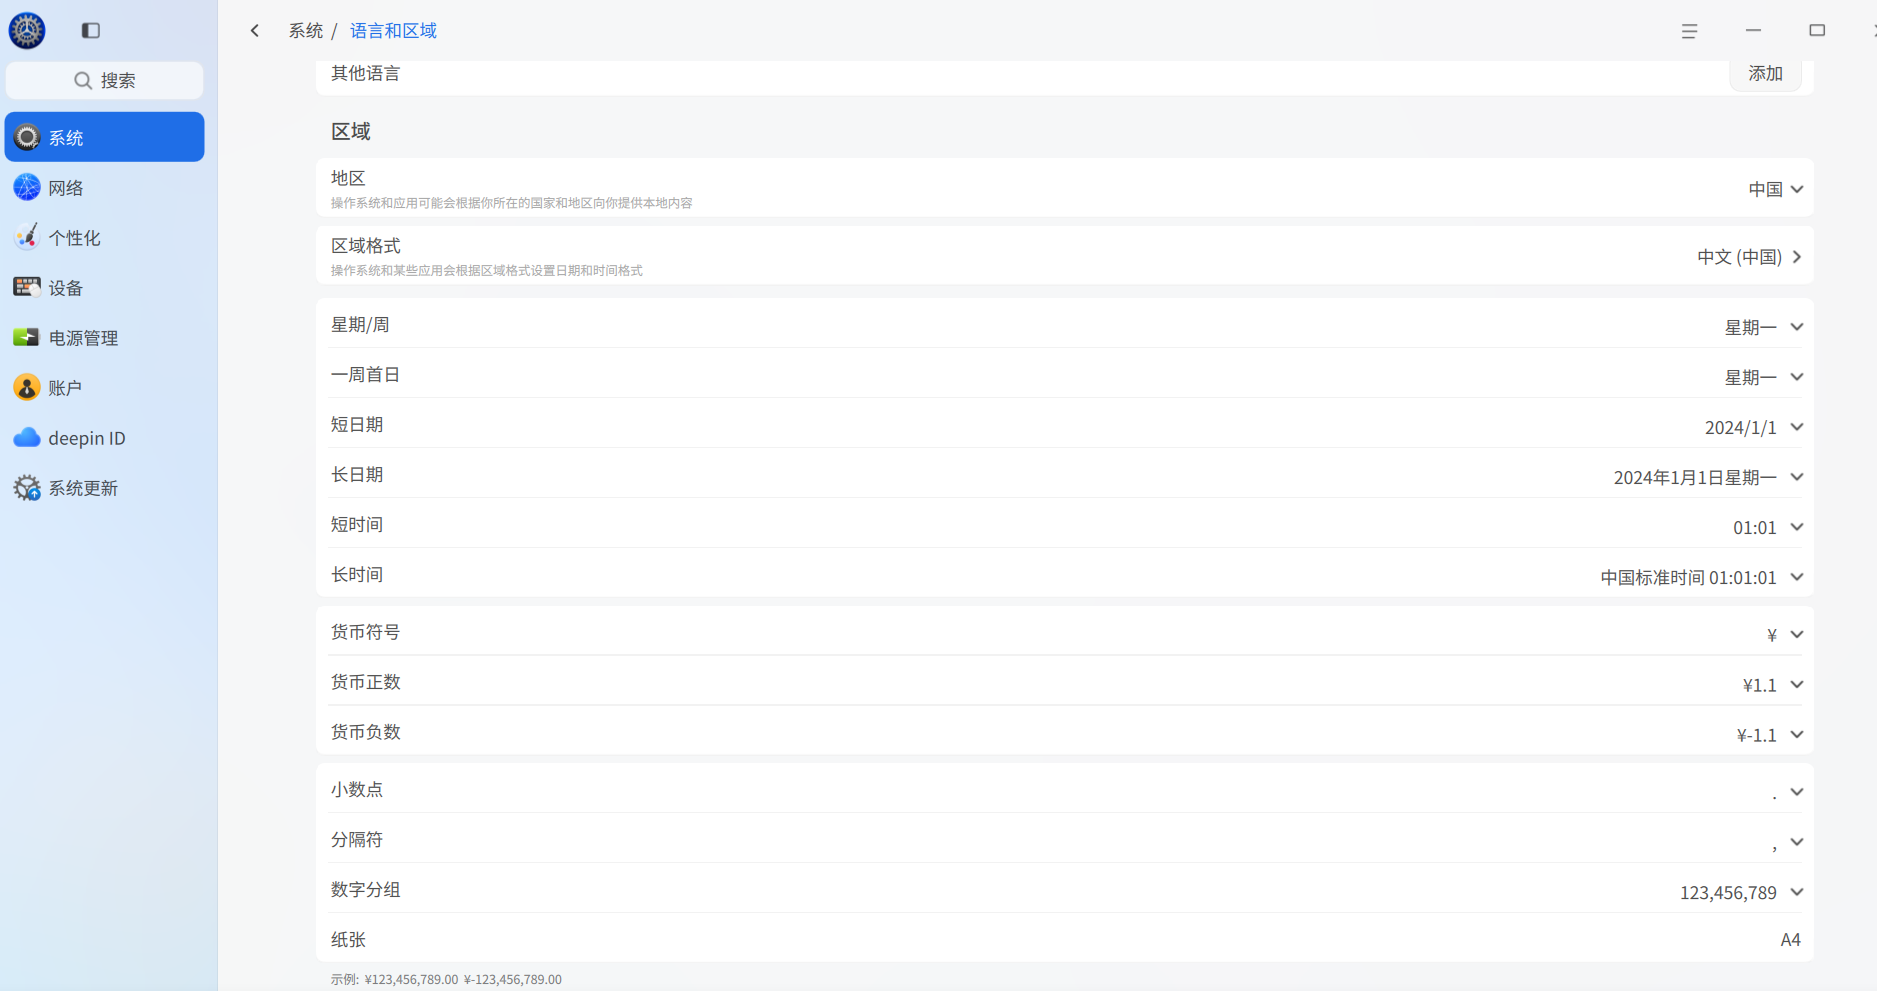Viewport: 1877px width, 991px height.
Task: Maximize the window
Action: point(1817,31)
